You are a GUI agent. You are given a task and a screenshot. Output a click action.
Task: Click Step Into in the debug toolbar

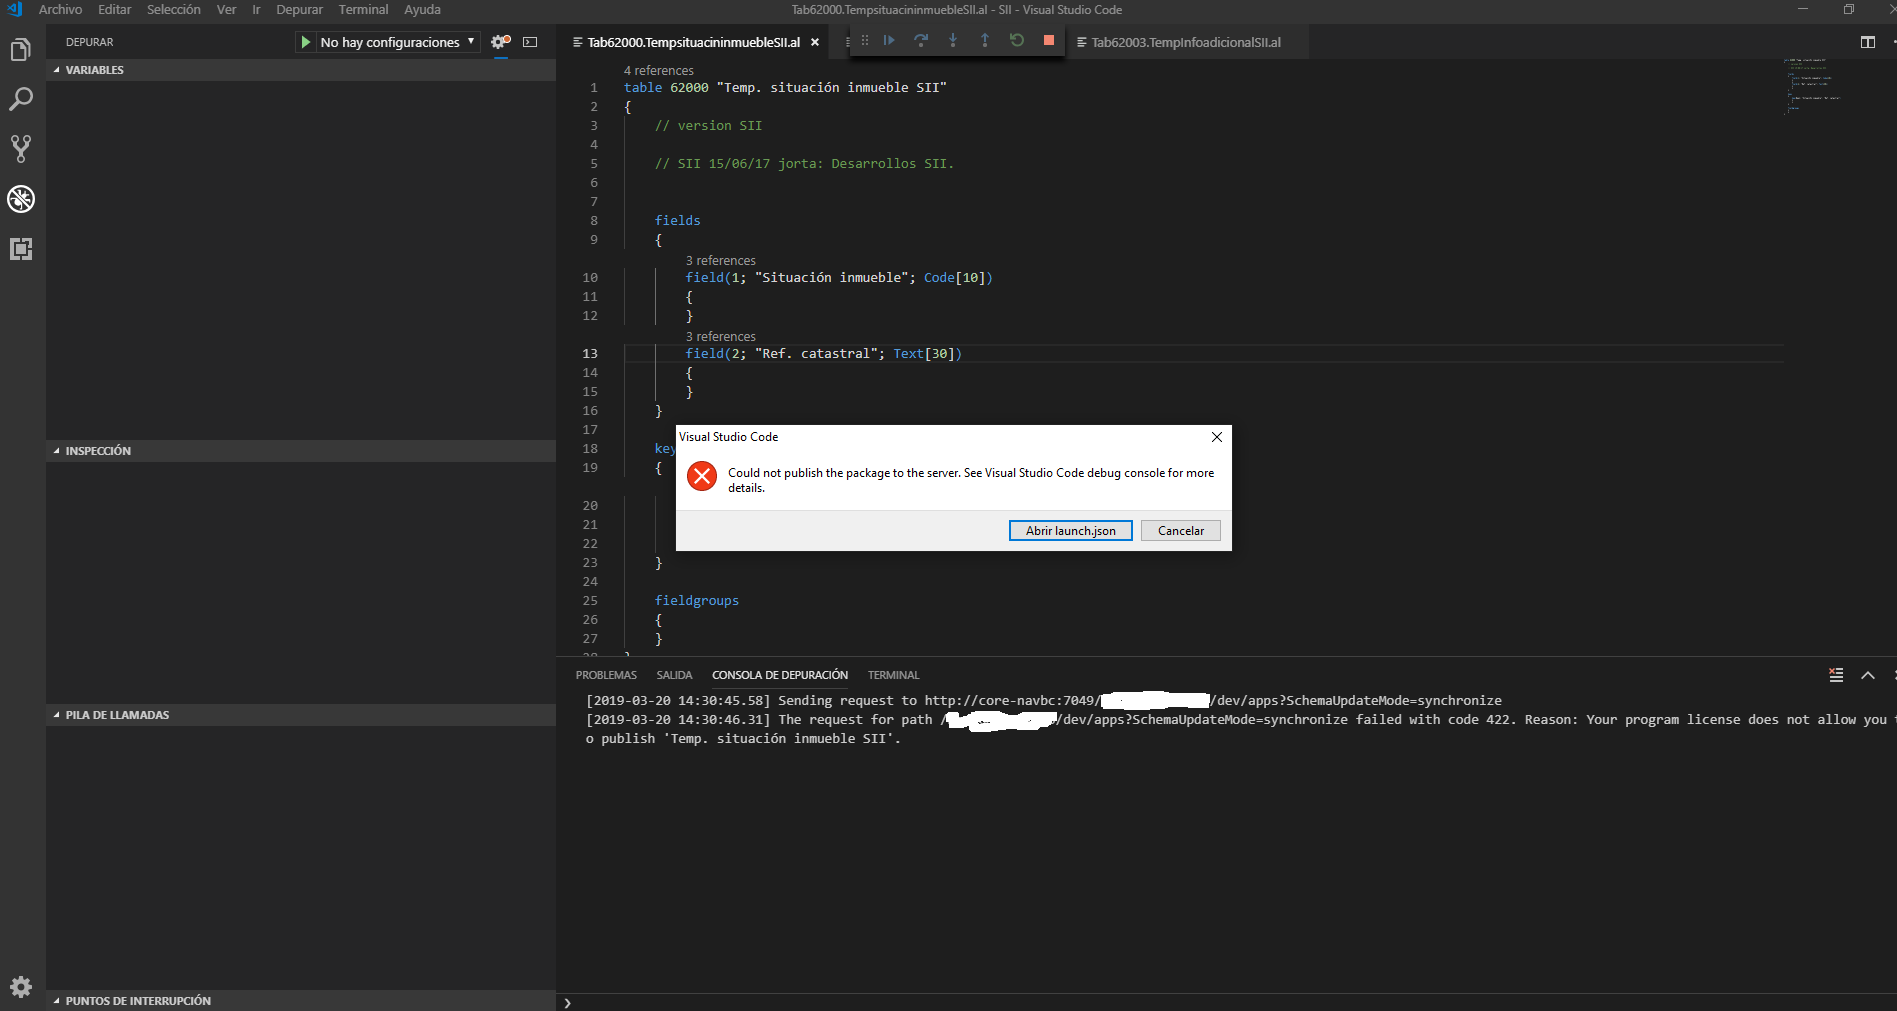953,40
